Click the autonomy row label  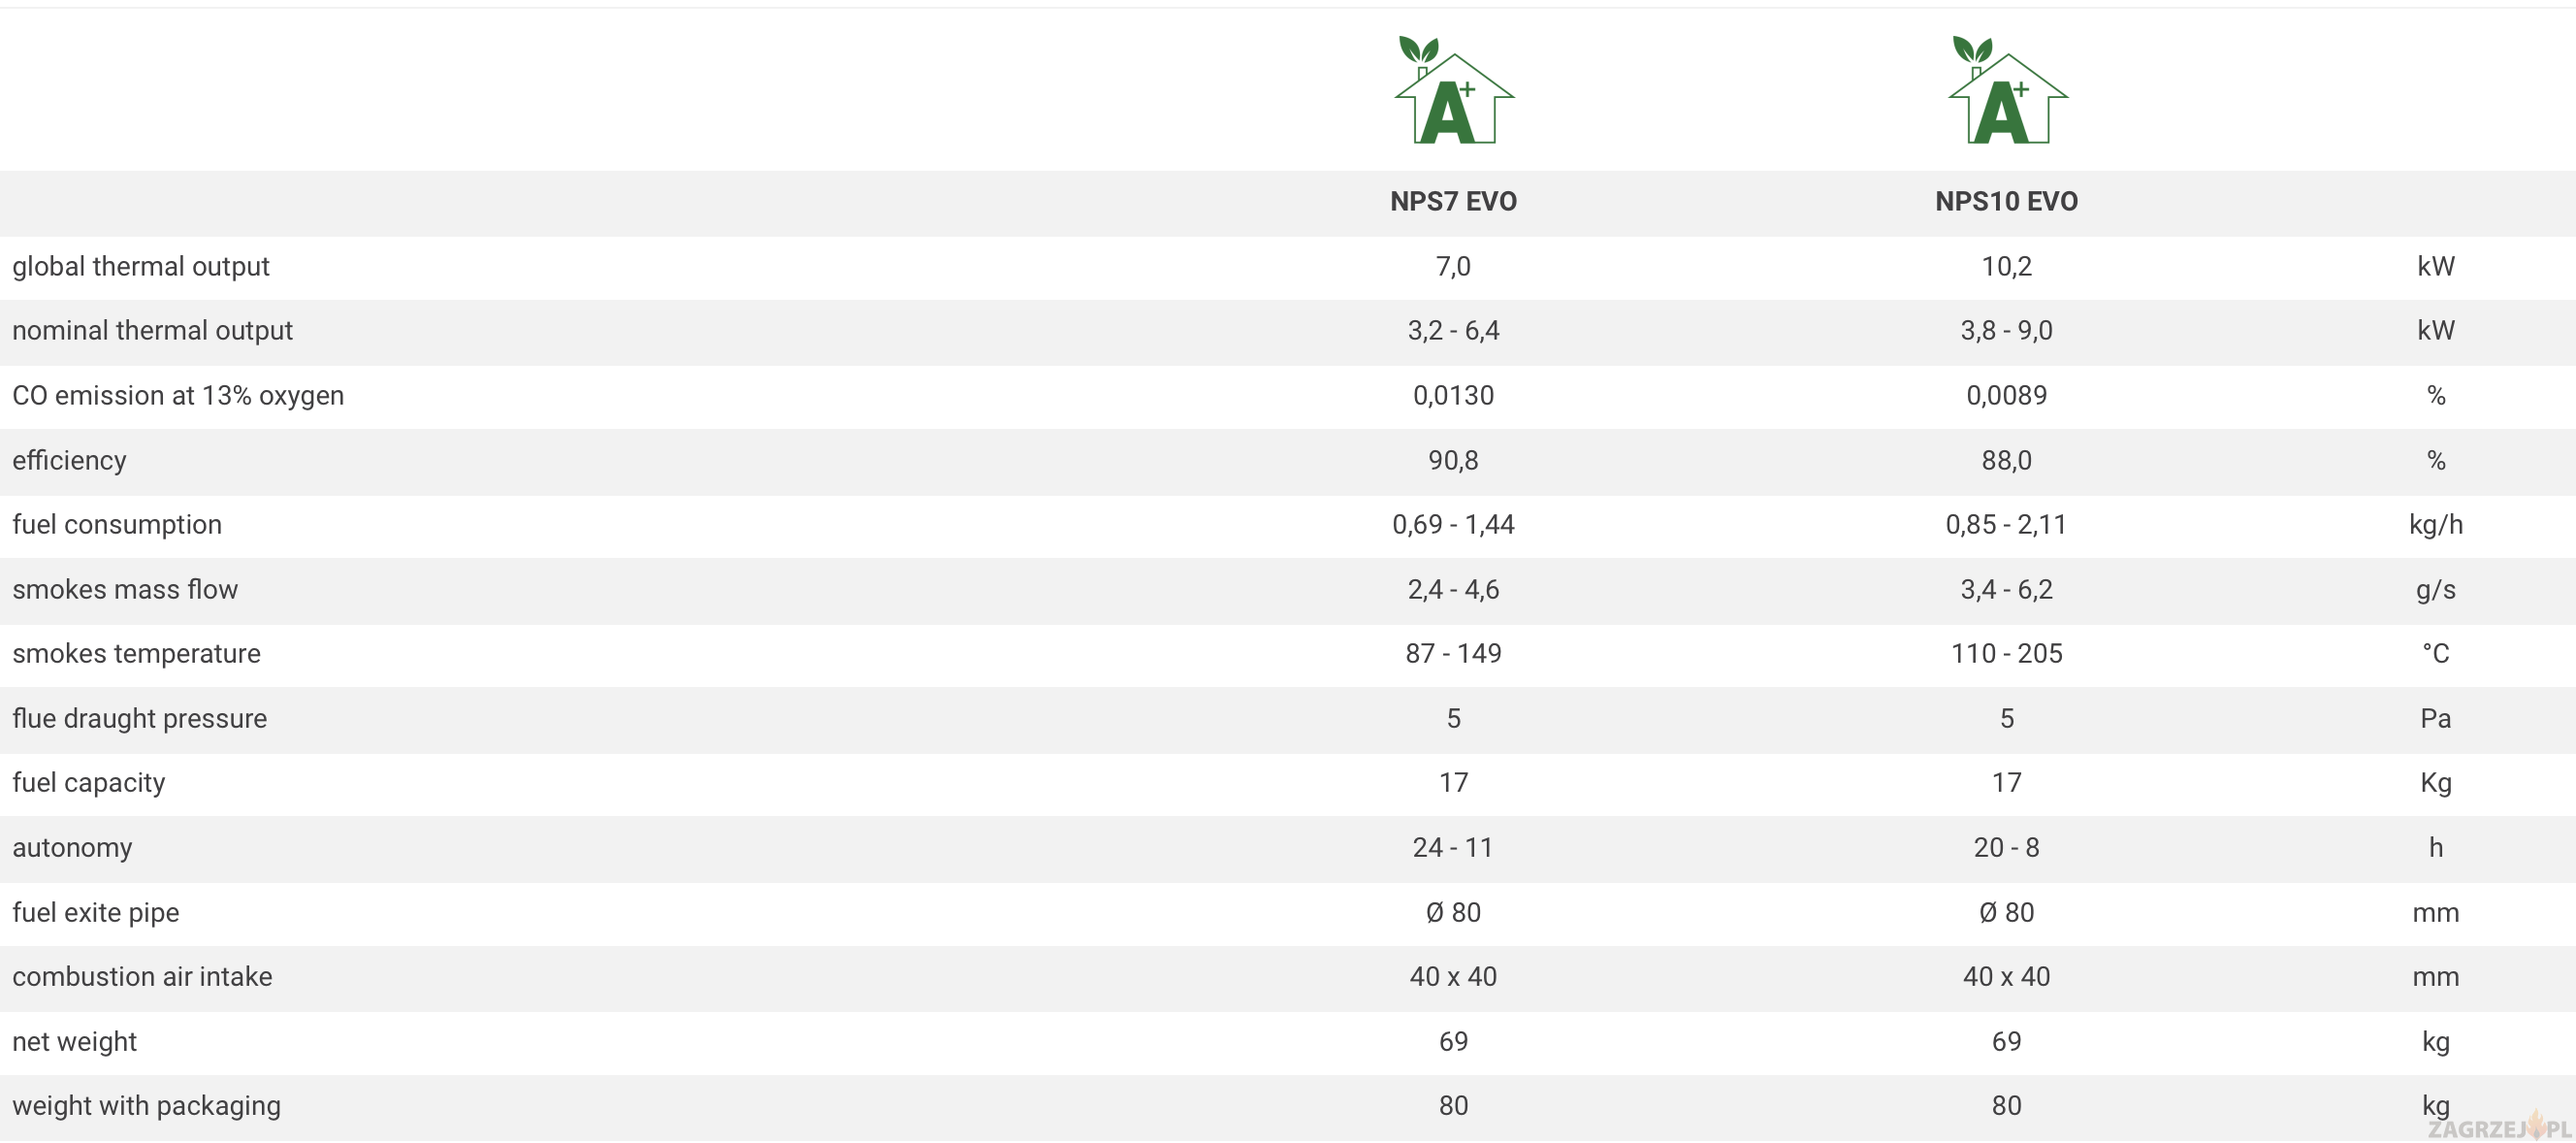coord(72,848)
